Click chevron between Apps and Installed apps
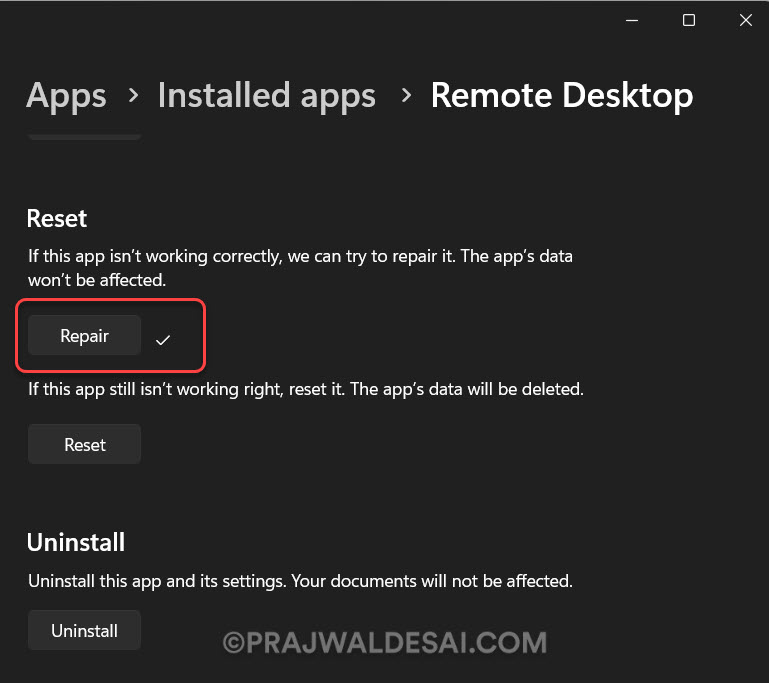The image size is (769, 683). tap(133, 95)
